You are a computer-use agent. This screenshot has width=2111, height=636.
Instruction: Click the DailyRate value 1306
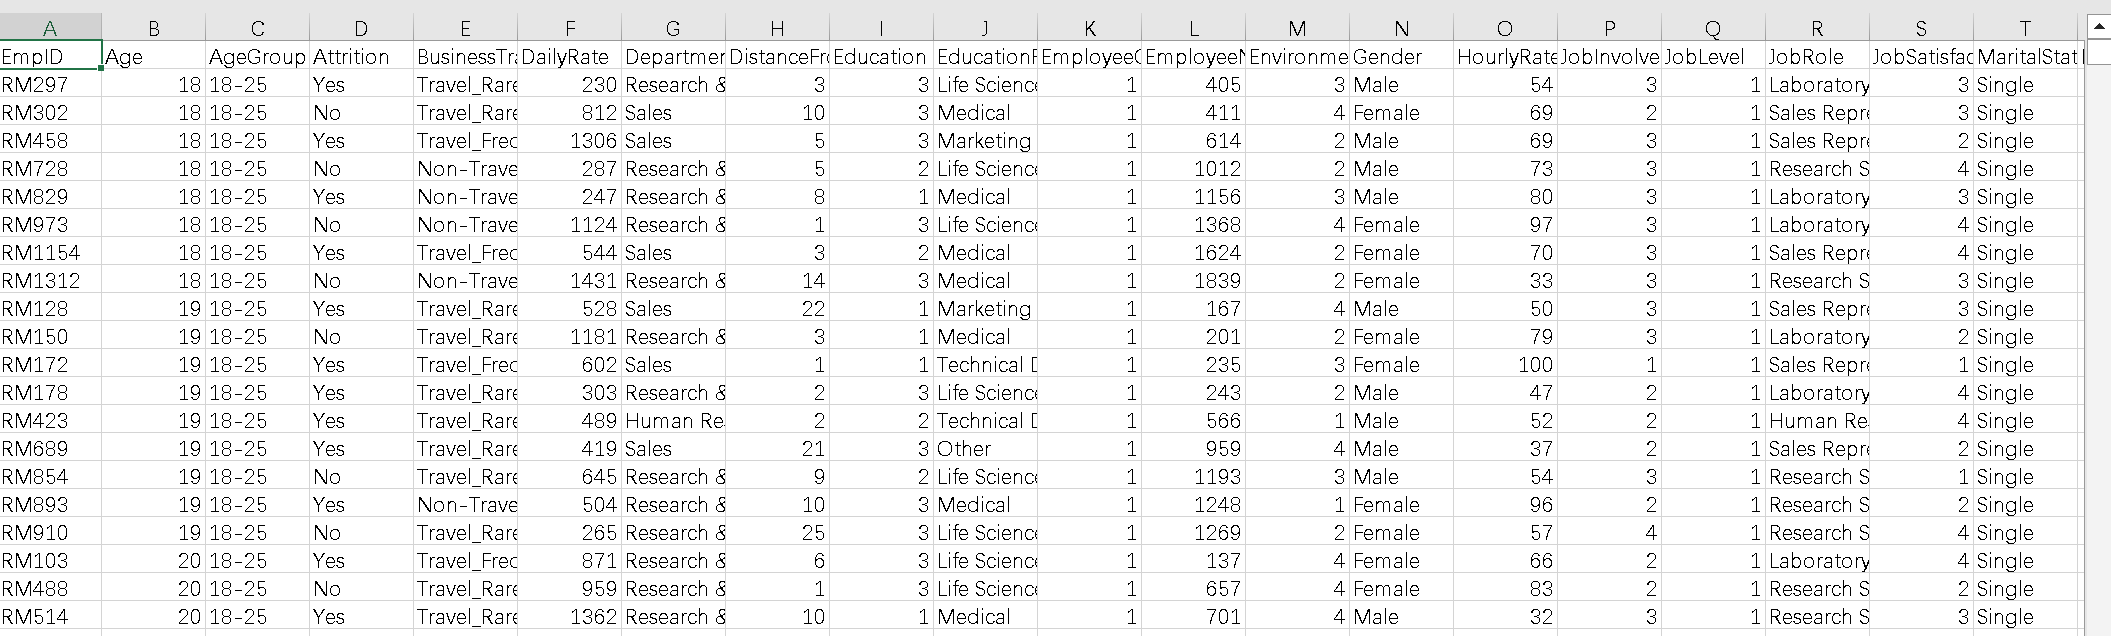point(569,141)
